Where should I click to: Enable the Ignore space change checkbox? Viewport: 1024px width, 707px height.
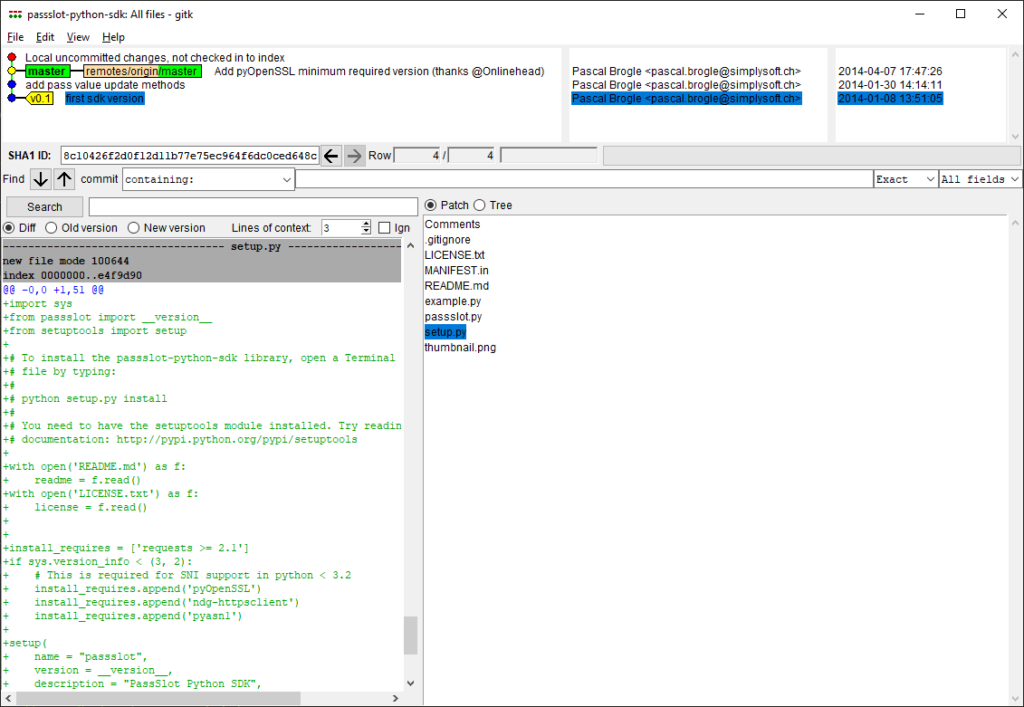[385, 228]
